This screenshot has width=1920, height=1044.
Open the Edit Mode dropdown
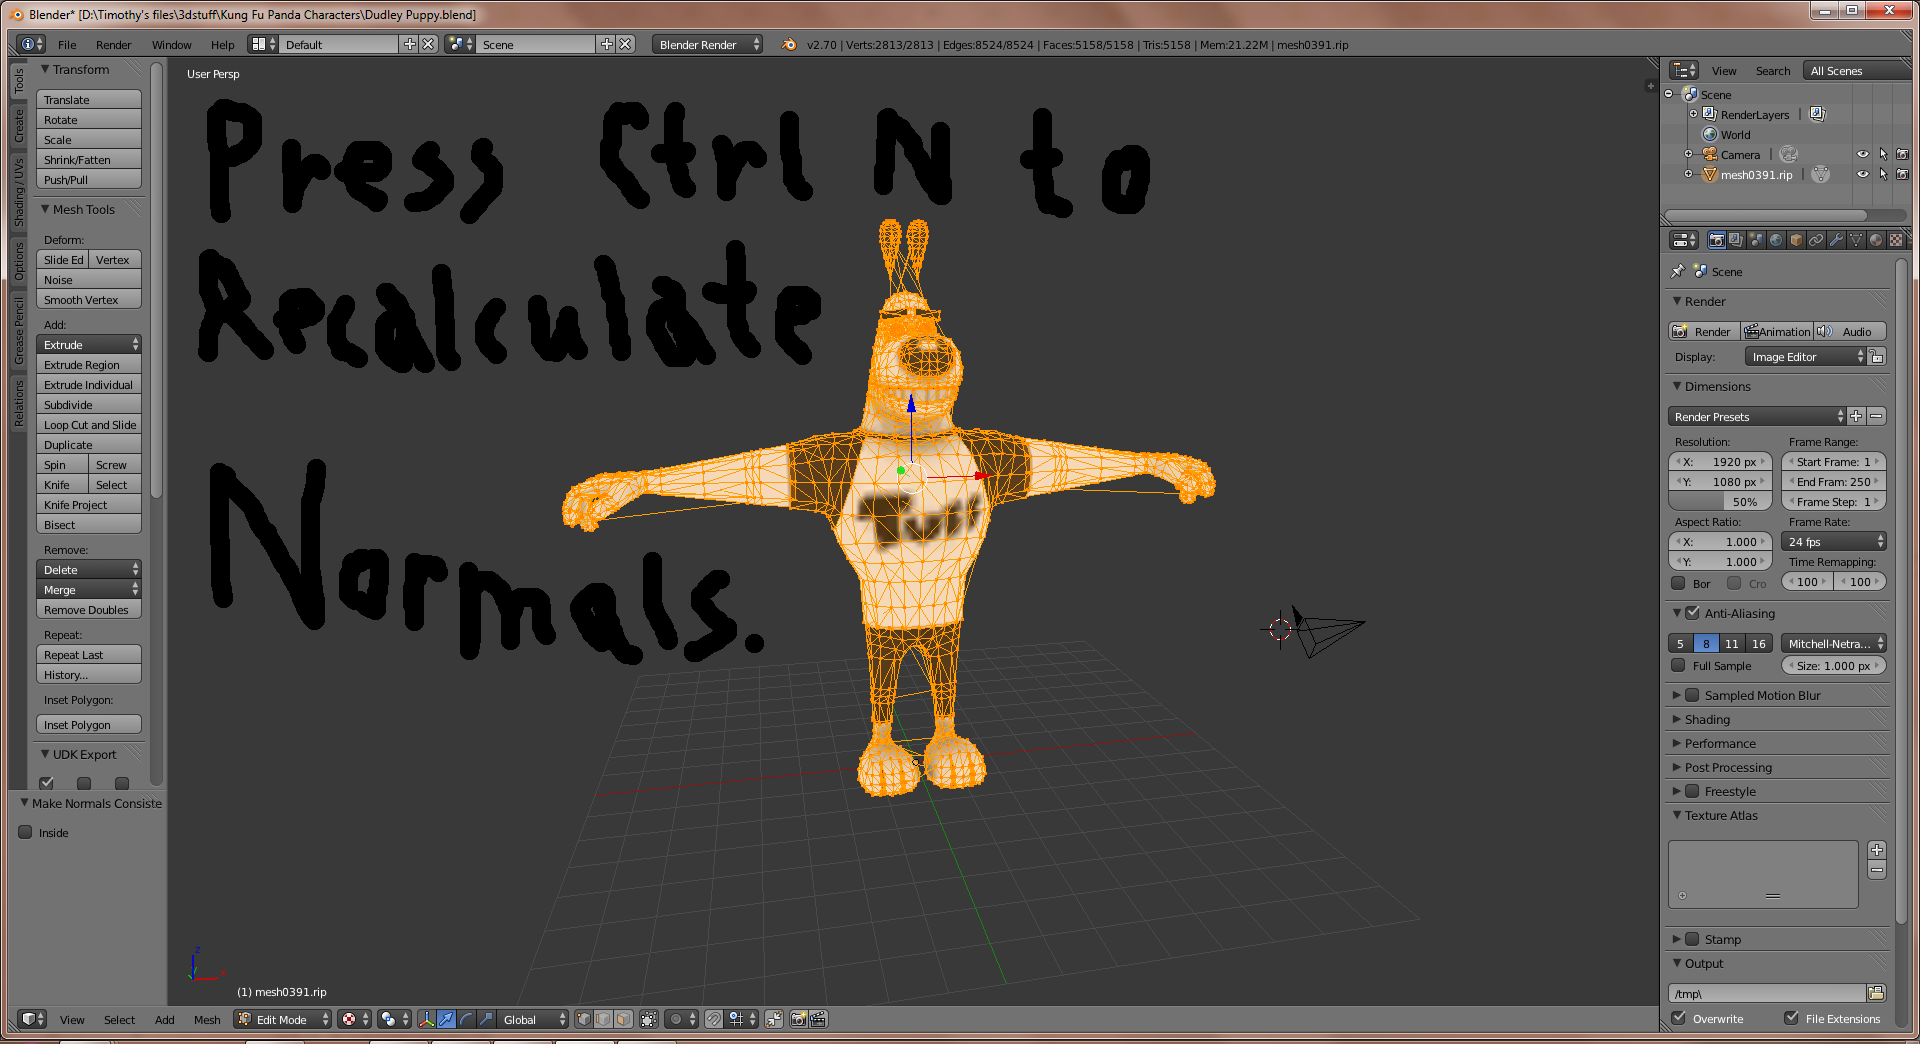coord(283,1019)
